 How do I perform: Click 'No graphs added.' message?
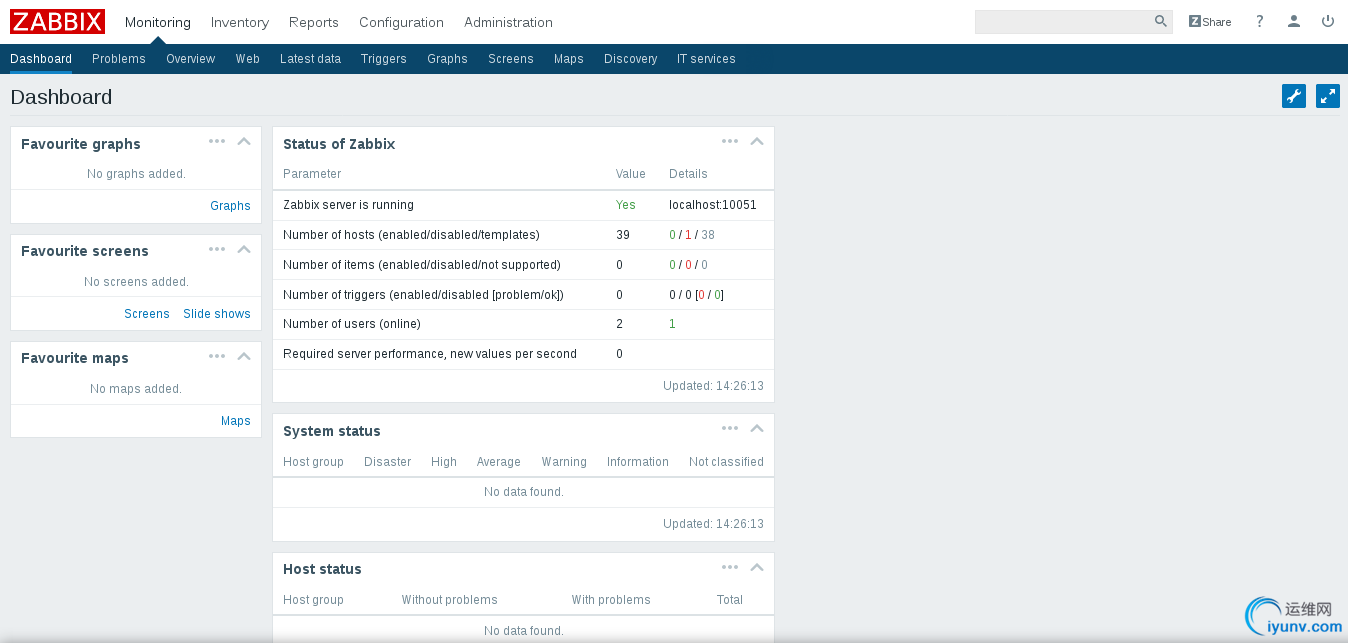(136, 174)
